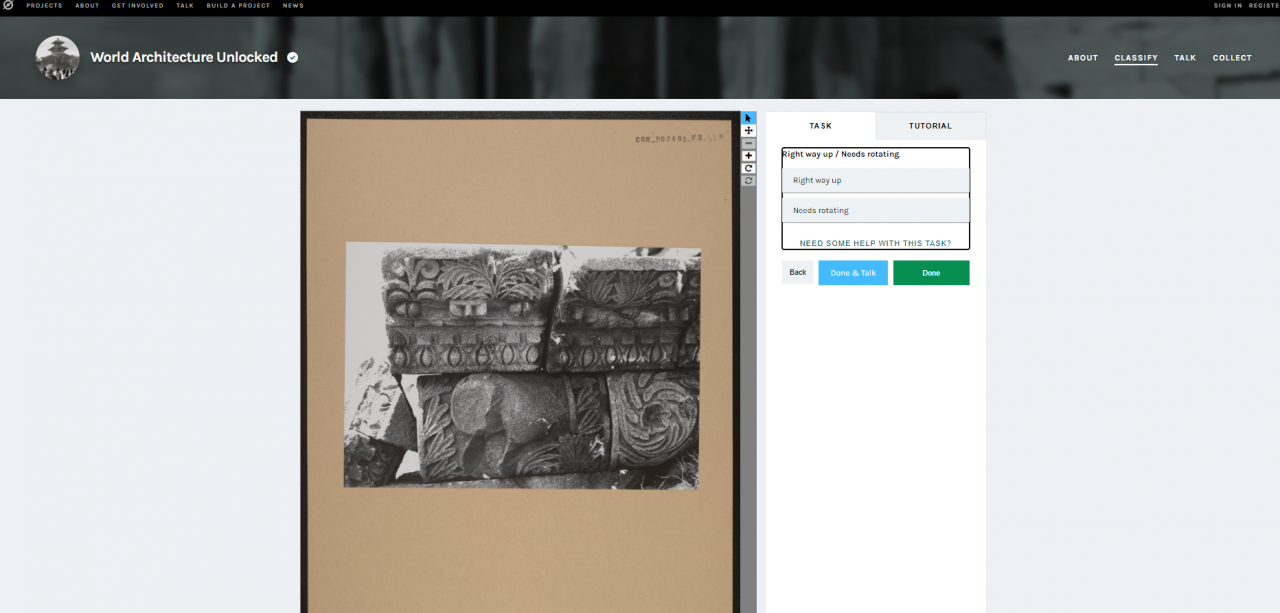Open the project Talk page
The image size is (1280, 613).
click(1185, 58)
